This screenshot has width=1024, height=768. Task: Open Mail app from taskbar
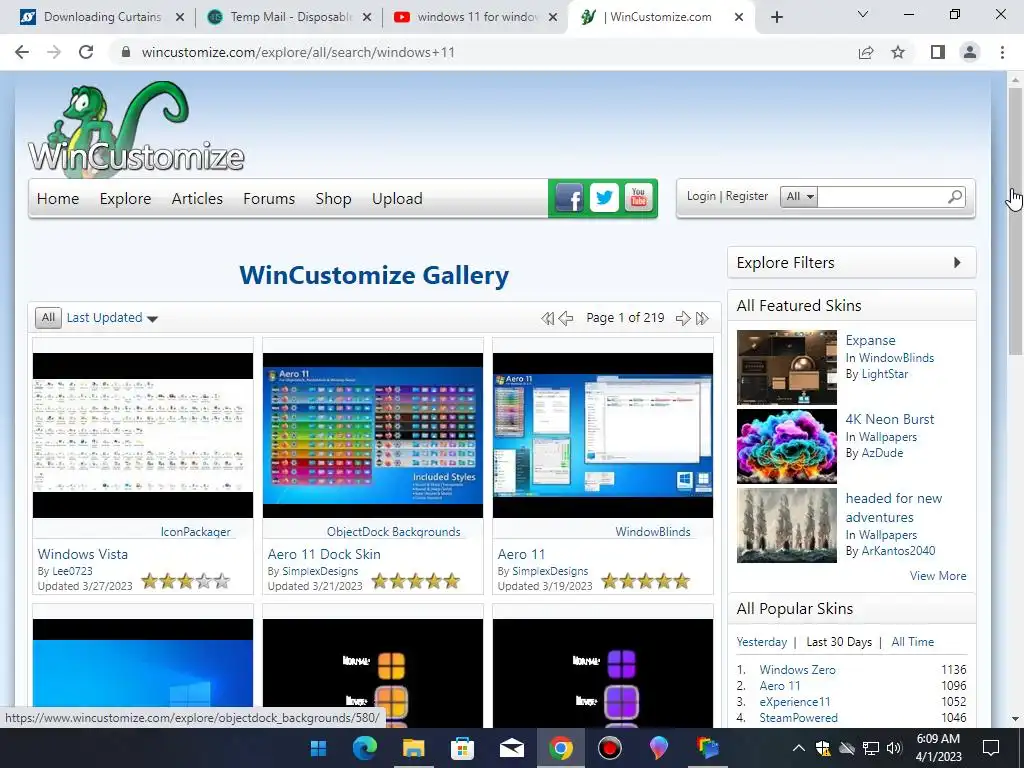point(511,748)
